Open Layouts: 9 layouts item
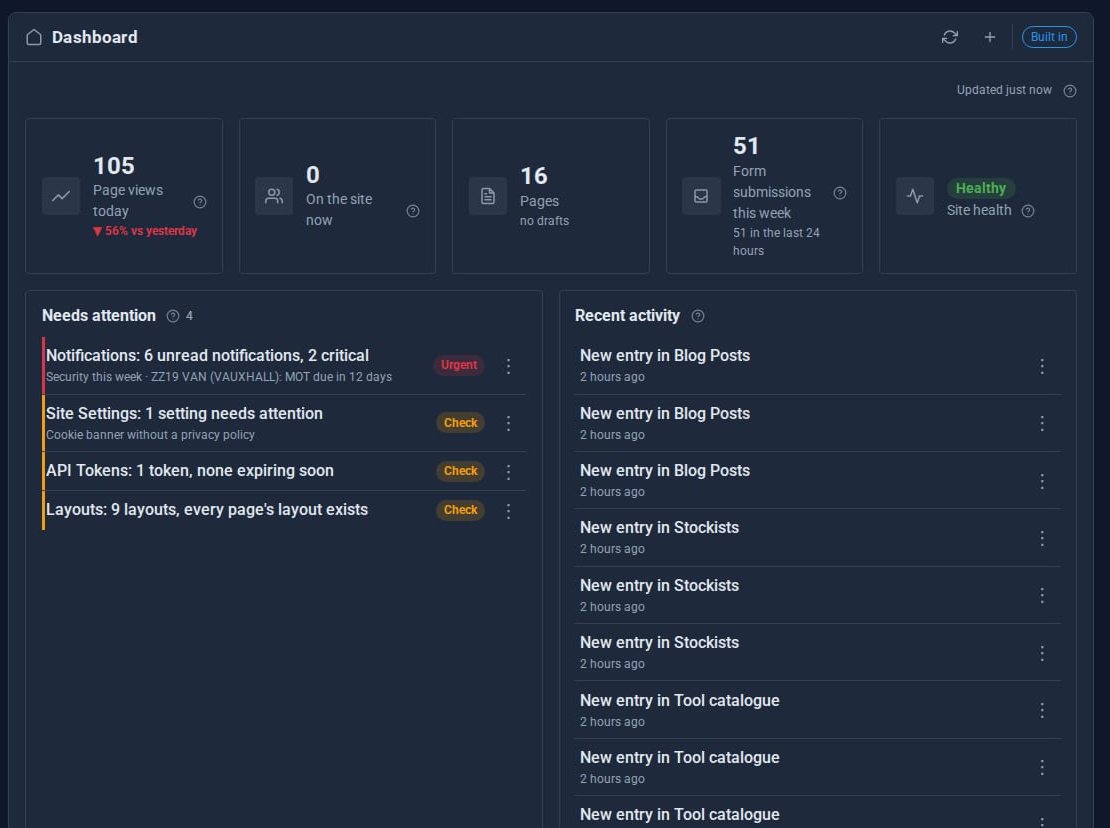1110x828 pixels. [284, 510]
